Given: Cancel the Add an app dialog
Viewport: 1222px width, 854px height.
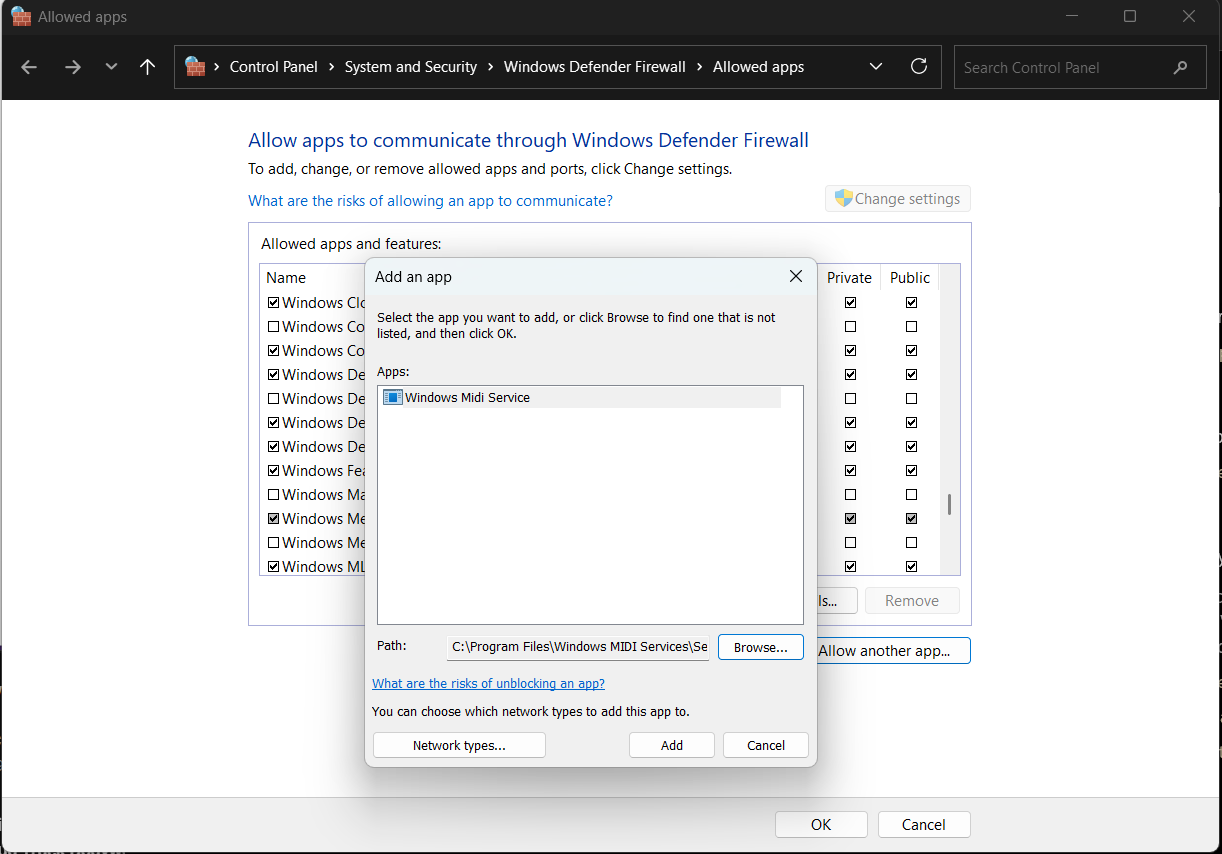Looking at the screenshot, I should pyautogui.click(x=766, y=745).
